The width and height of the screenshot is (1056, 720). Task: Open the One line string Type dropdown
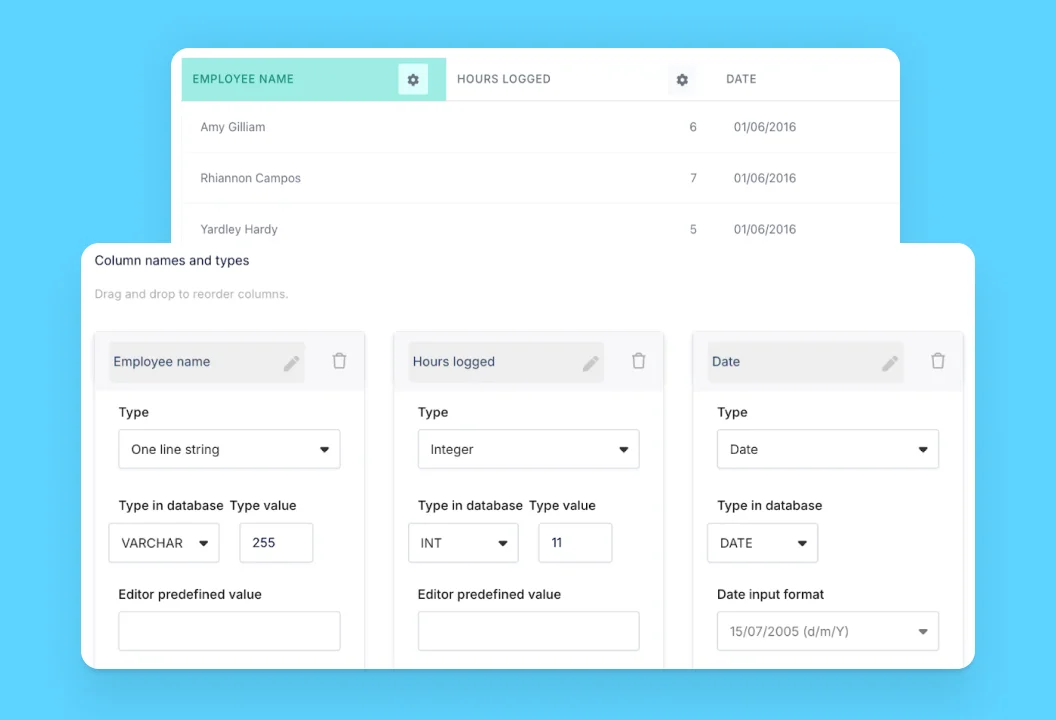[229, 449]
